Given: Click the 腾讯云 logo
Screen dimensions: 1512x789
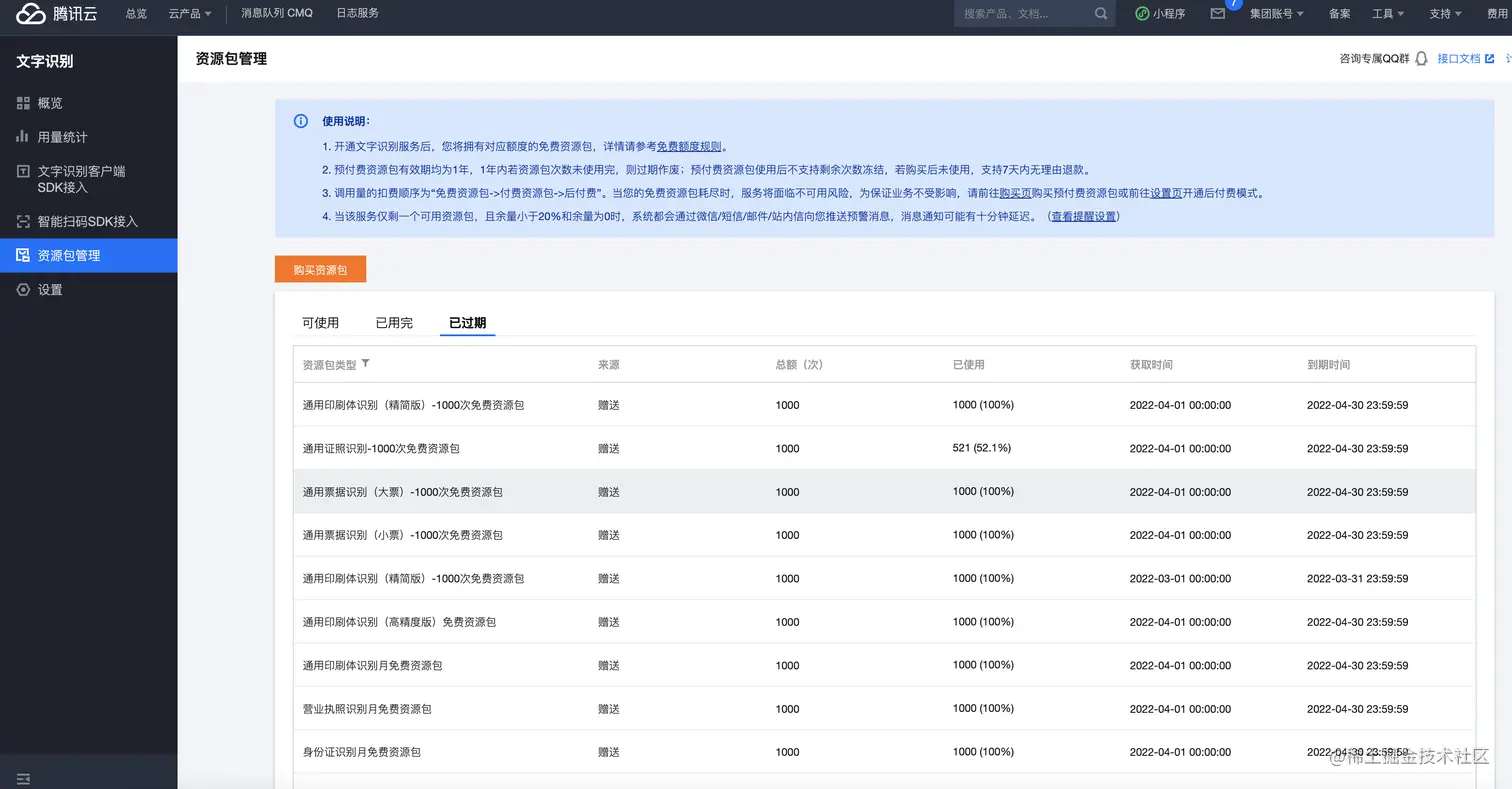Looking at the screenshot, I should pos(57,14).
